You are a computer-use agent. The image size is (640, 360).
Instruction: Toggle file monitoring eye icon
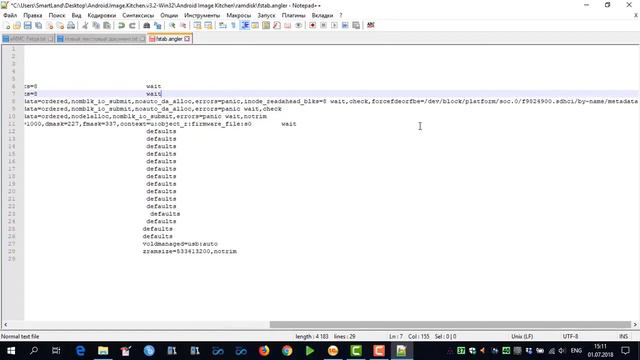pos(298,25)
